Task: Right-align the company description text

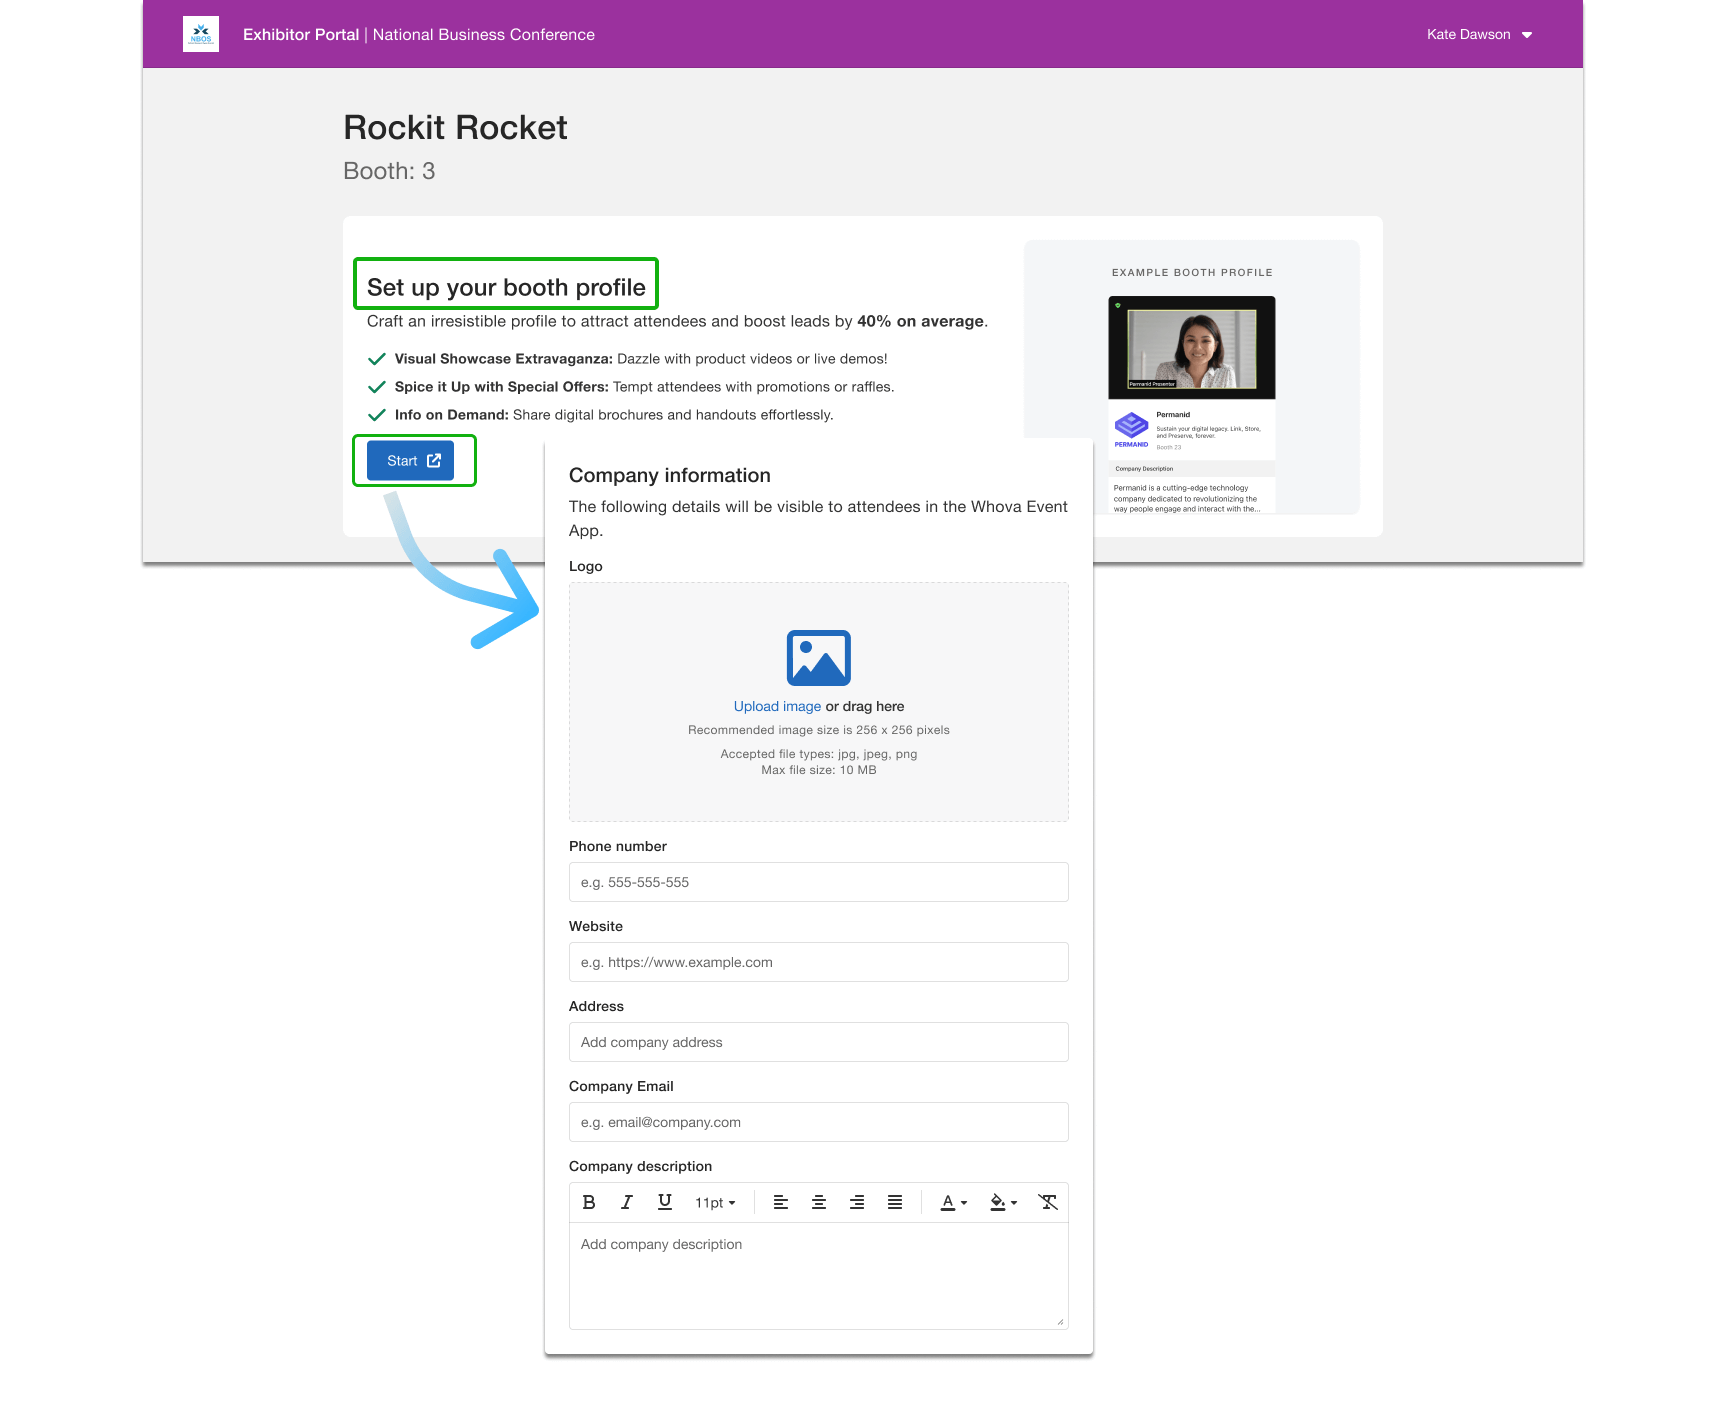Action: pos(857,1203)
